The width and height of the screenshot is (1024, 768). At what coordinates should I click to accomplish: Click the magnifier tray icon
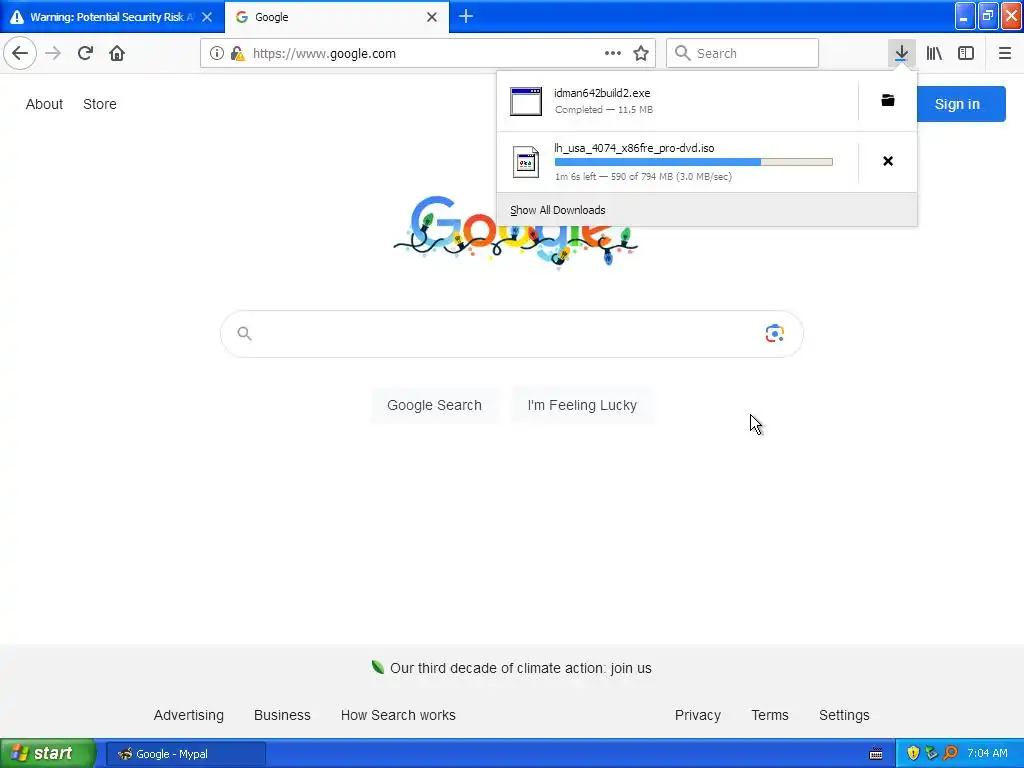click(950, 753)
